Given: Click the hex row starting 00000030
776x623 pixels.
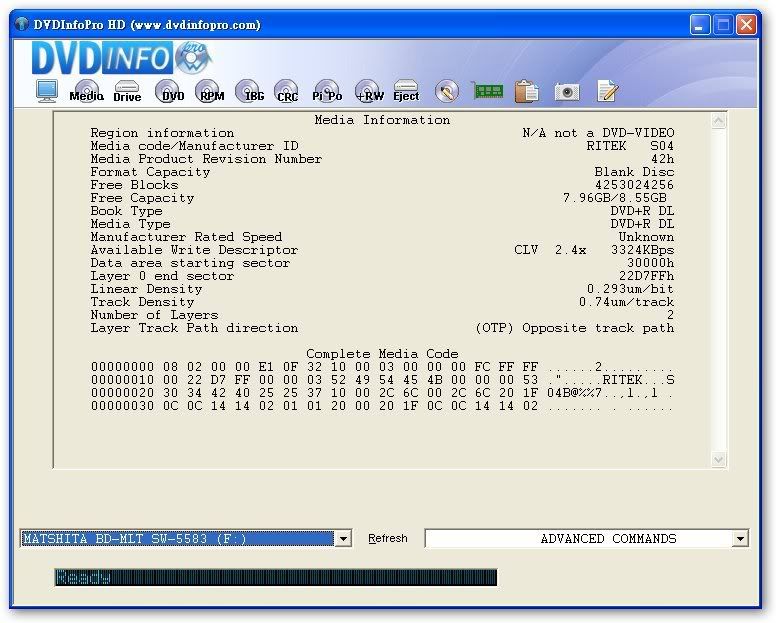Looking at the screenshot, I should coord(382,406).
